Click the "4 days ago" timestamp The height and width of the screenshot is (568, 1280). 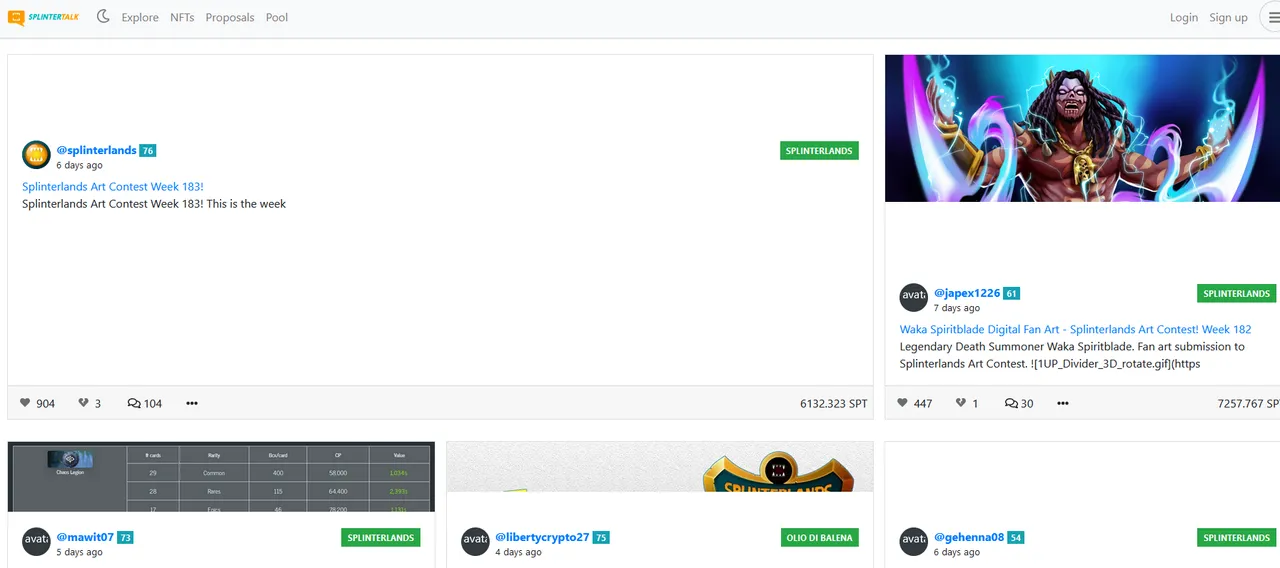tap(518, 552)
